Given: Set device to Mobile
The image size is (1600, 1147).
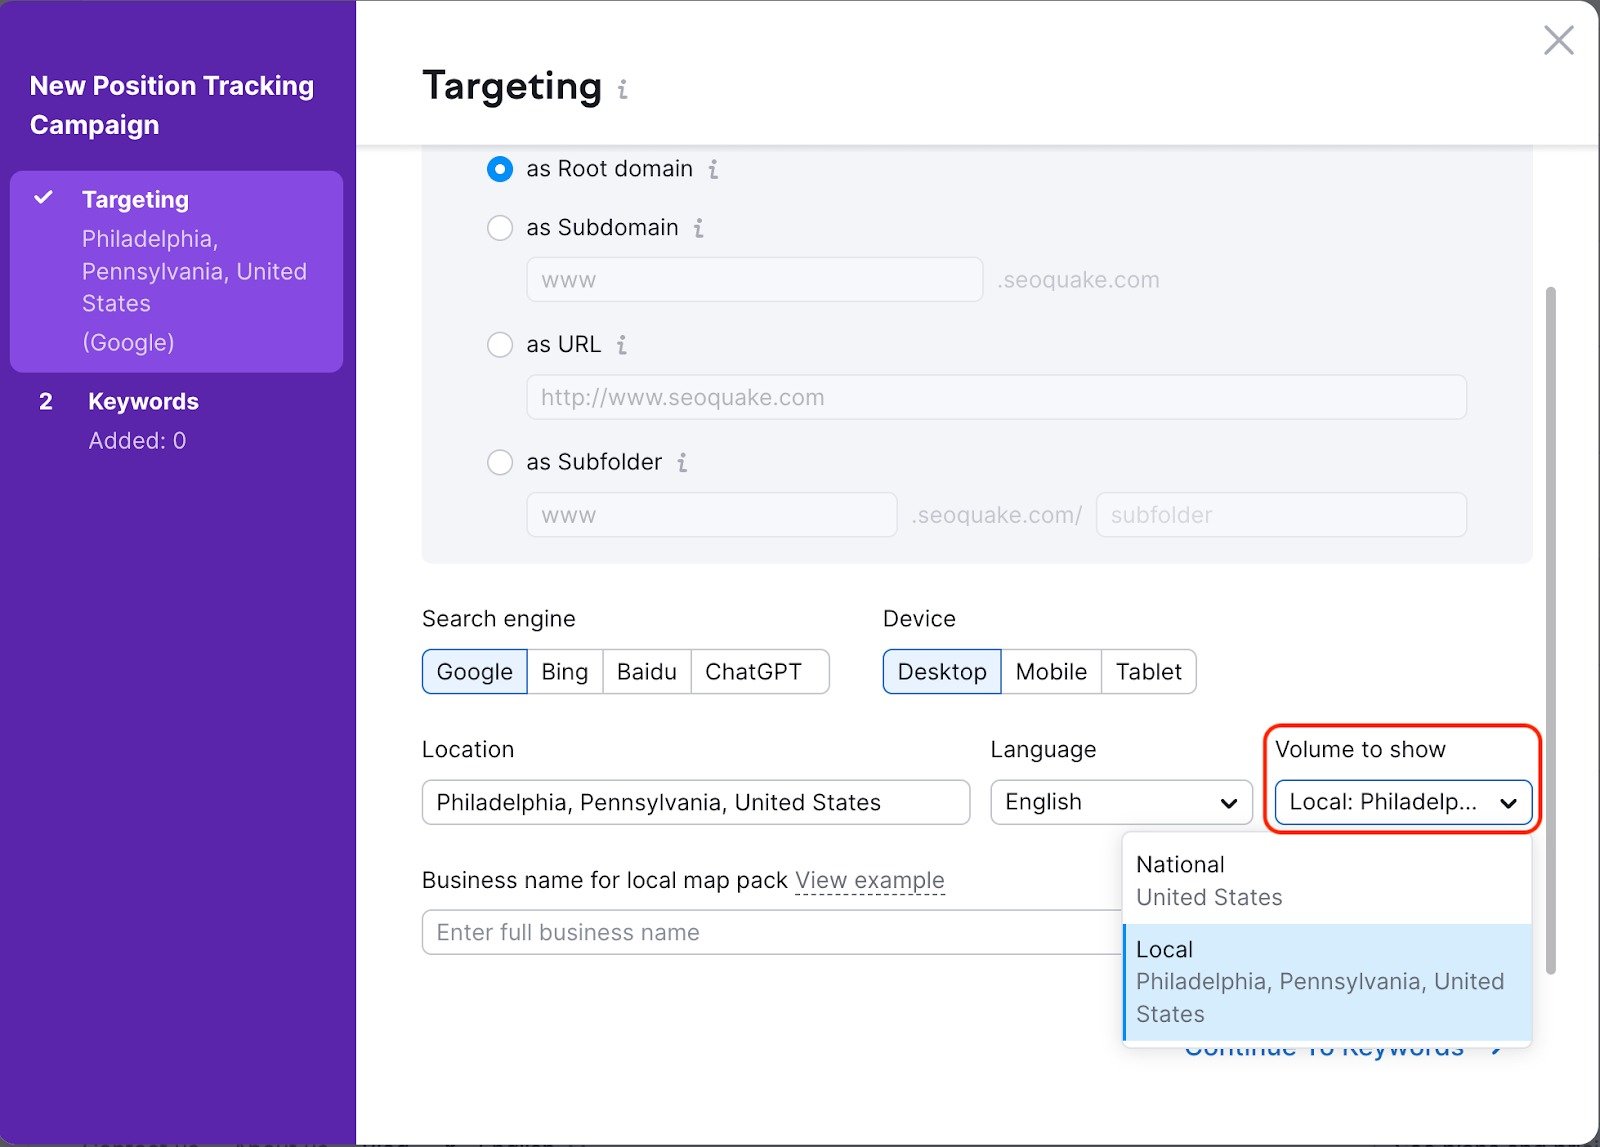Looking at the screenshot, I should [1050, 672].
